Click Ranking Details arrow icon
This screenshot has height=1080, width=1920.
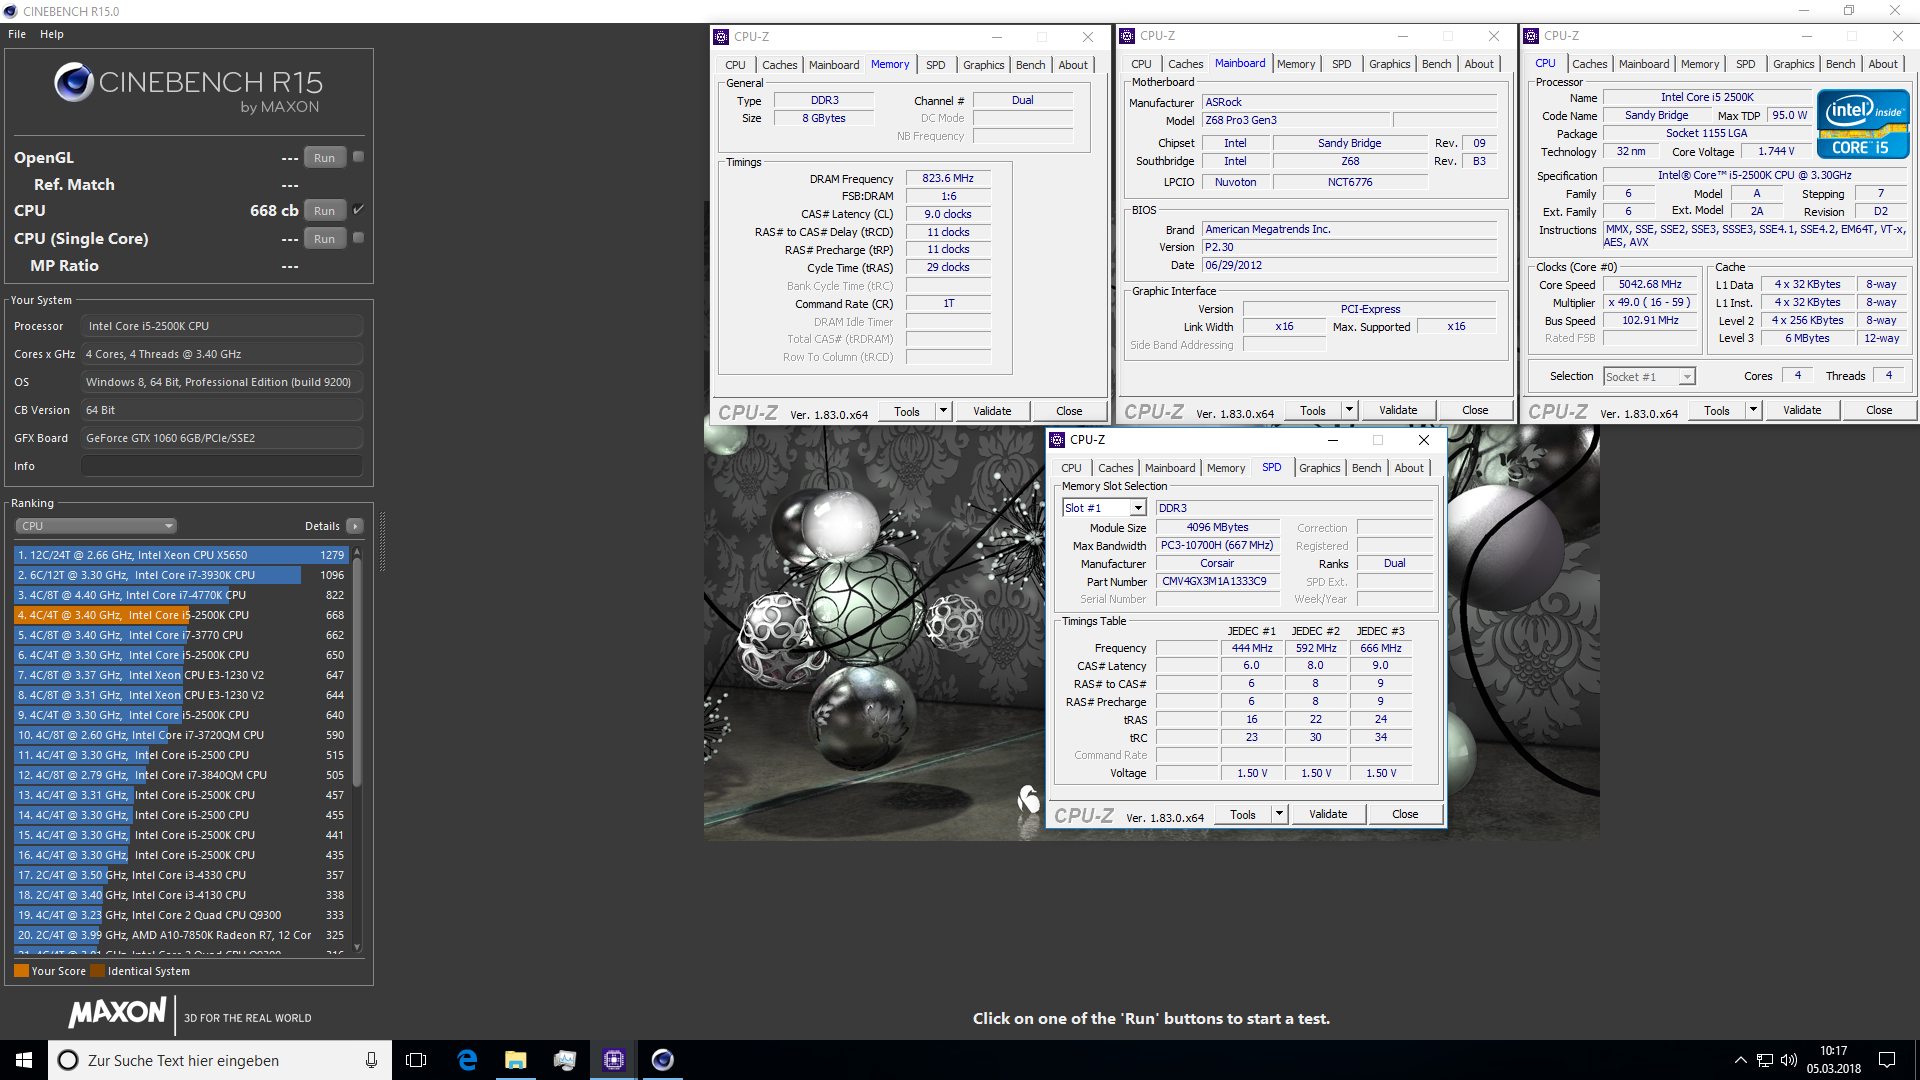point(355,526)
